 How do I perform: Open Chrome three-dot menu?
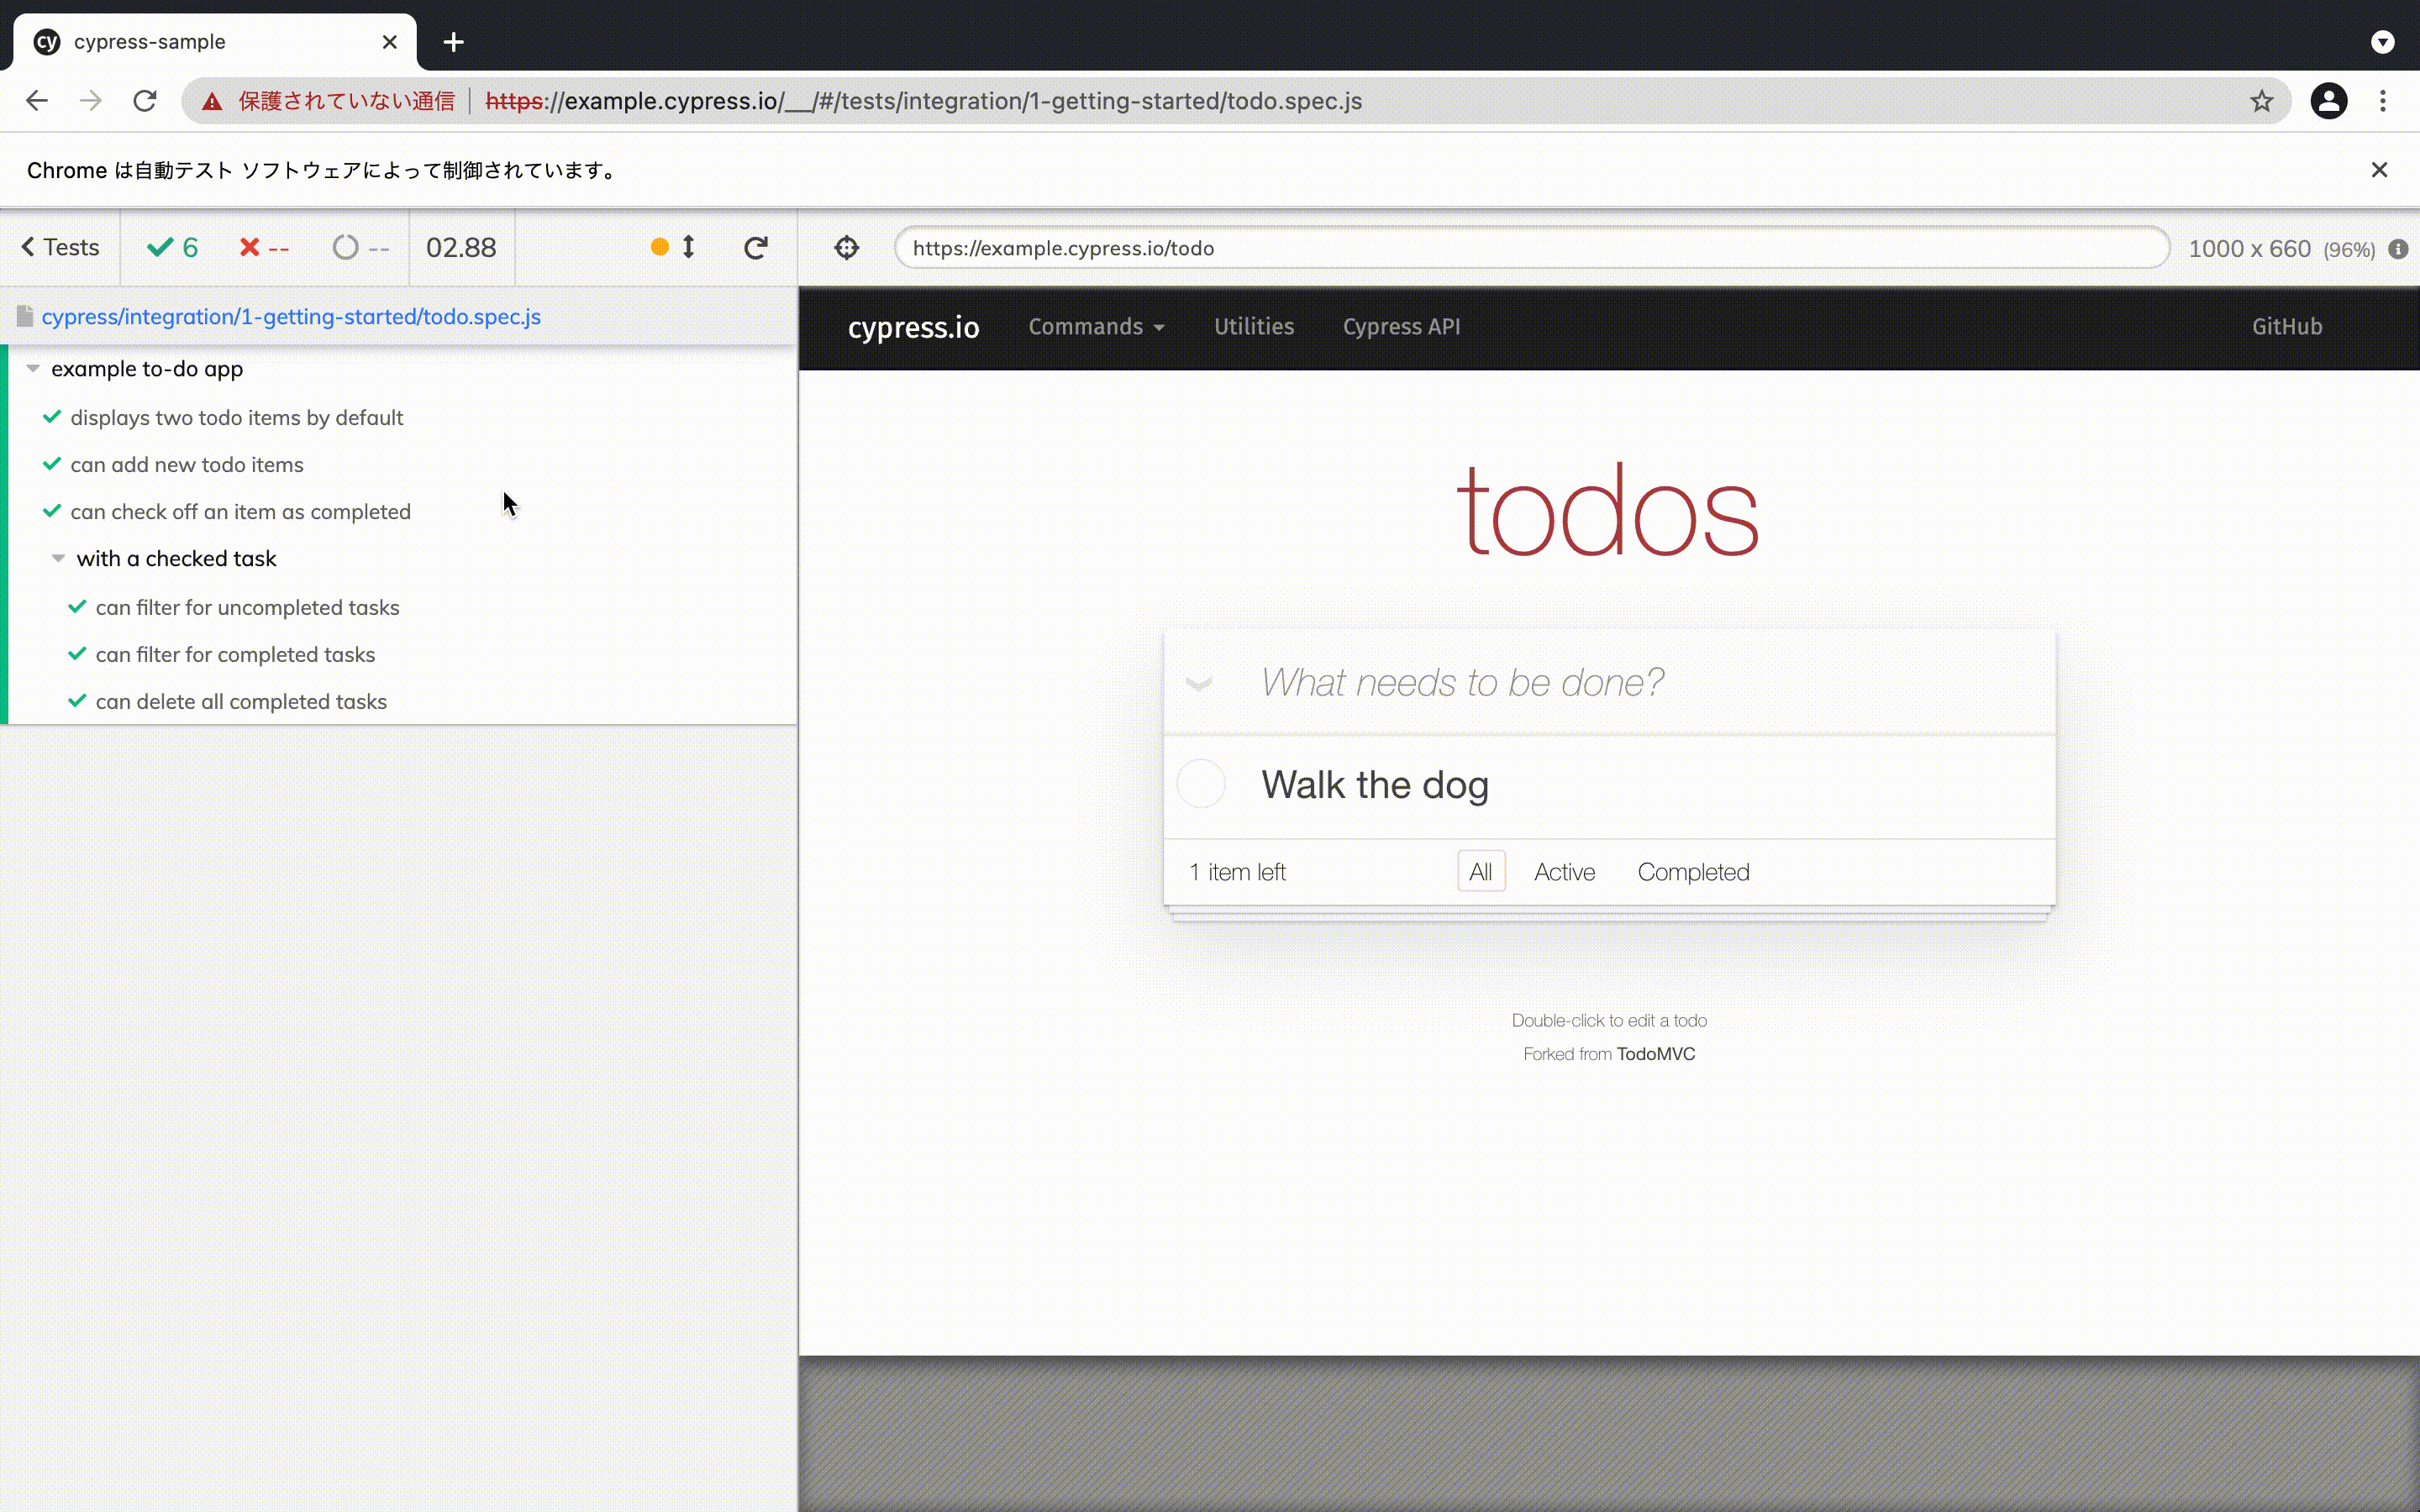(2383, 101)
